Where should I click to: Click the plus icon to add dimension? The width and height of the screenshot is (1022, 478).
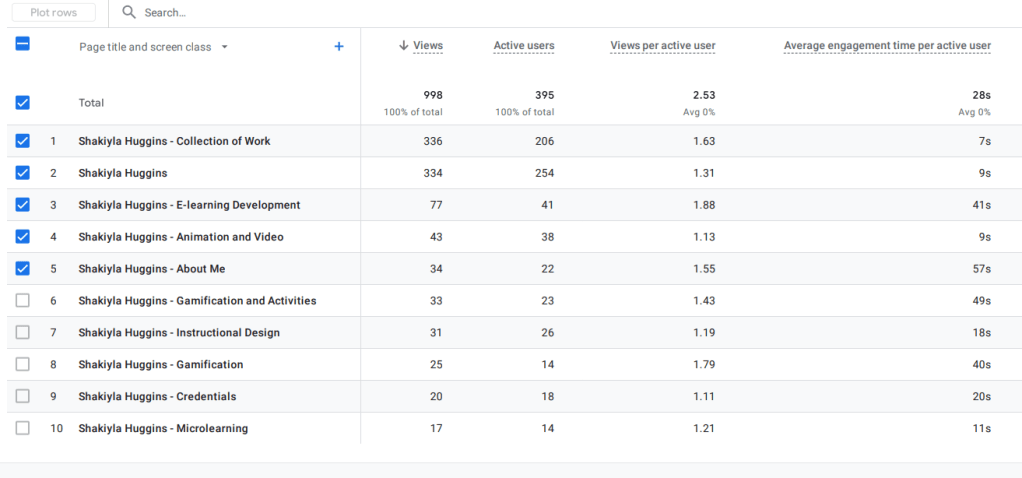[339, 46]
